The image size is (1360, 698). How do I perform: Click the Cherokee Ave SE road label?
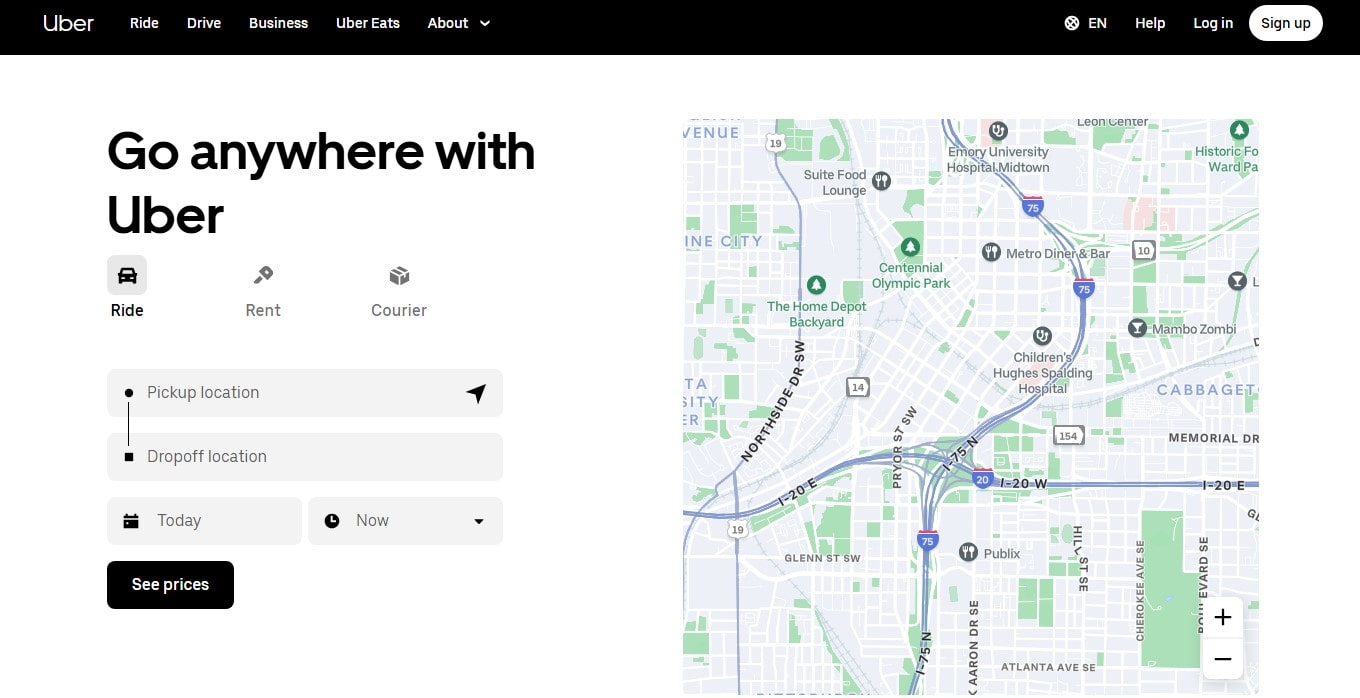tap(1141, 590)
